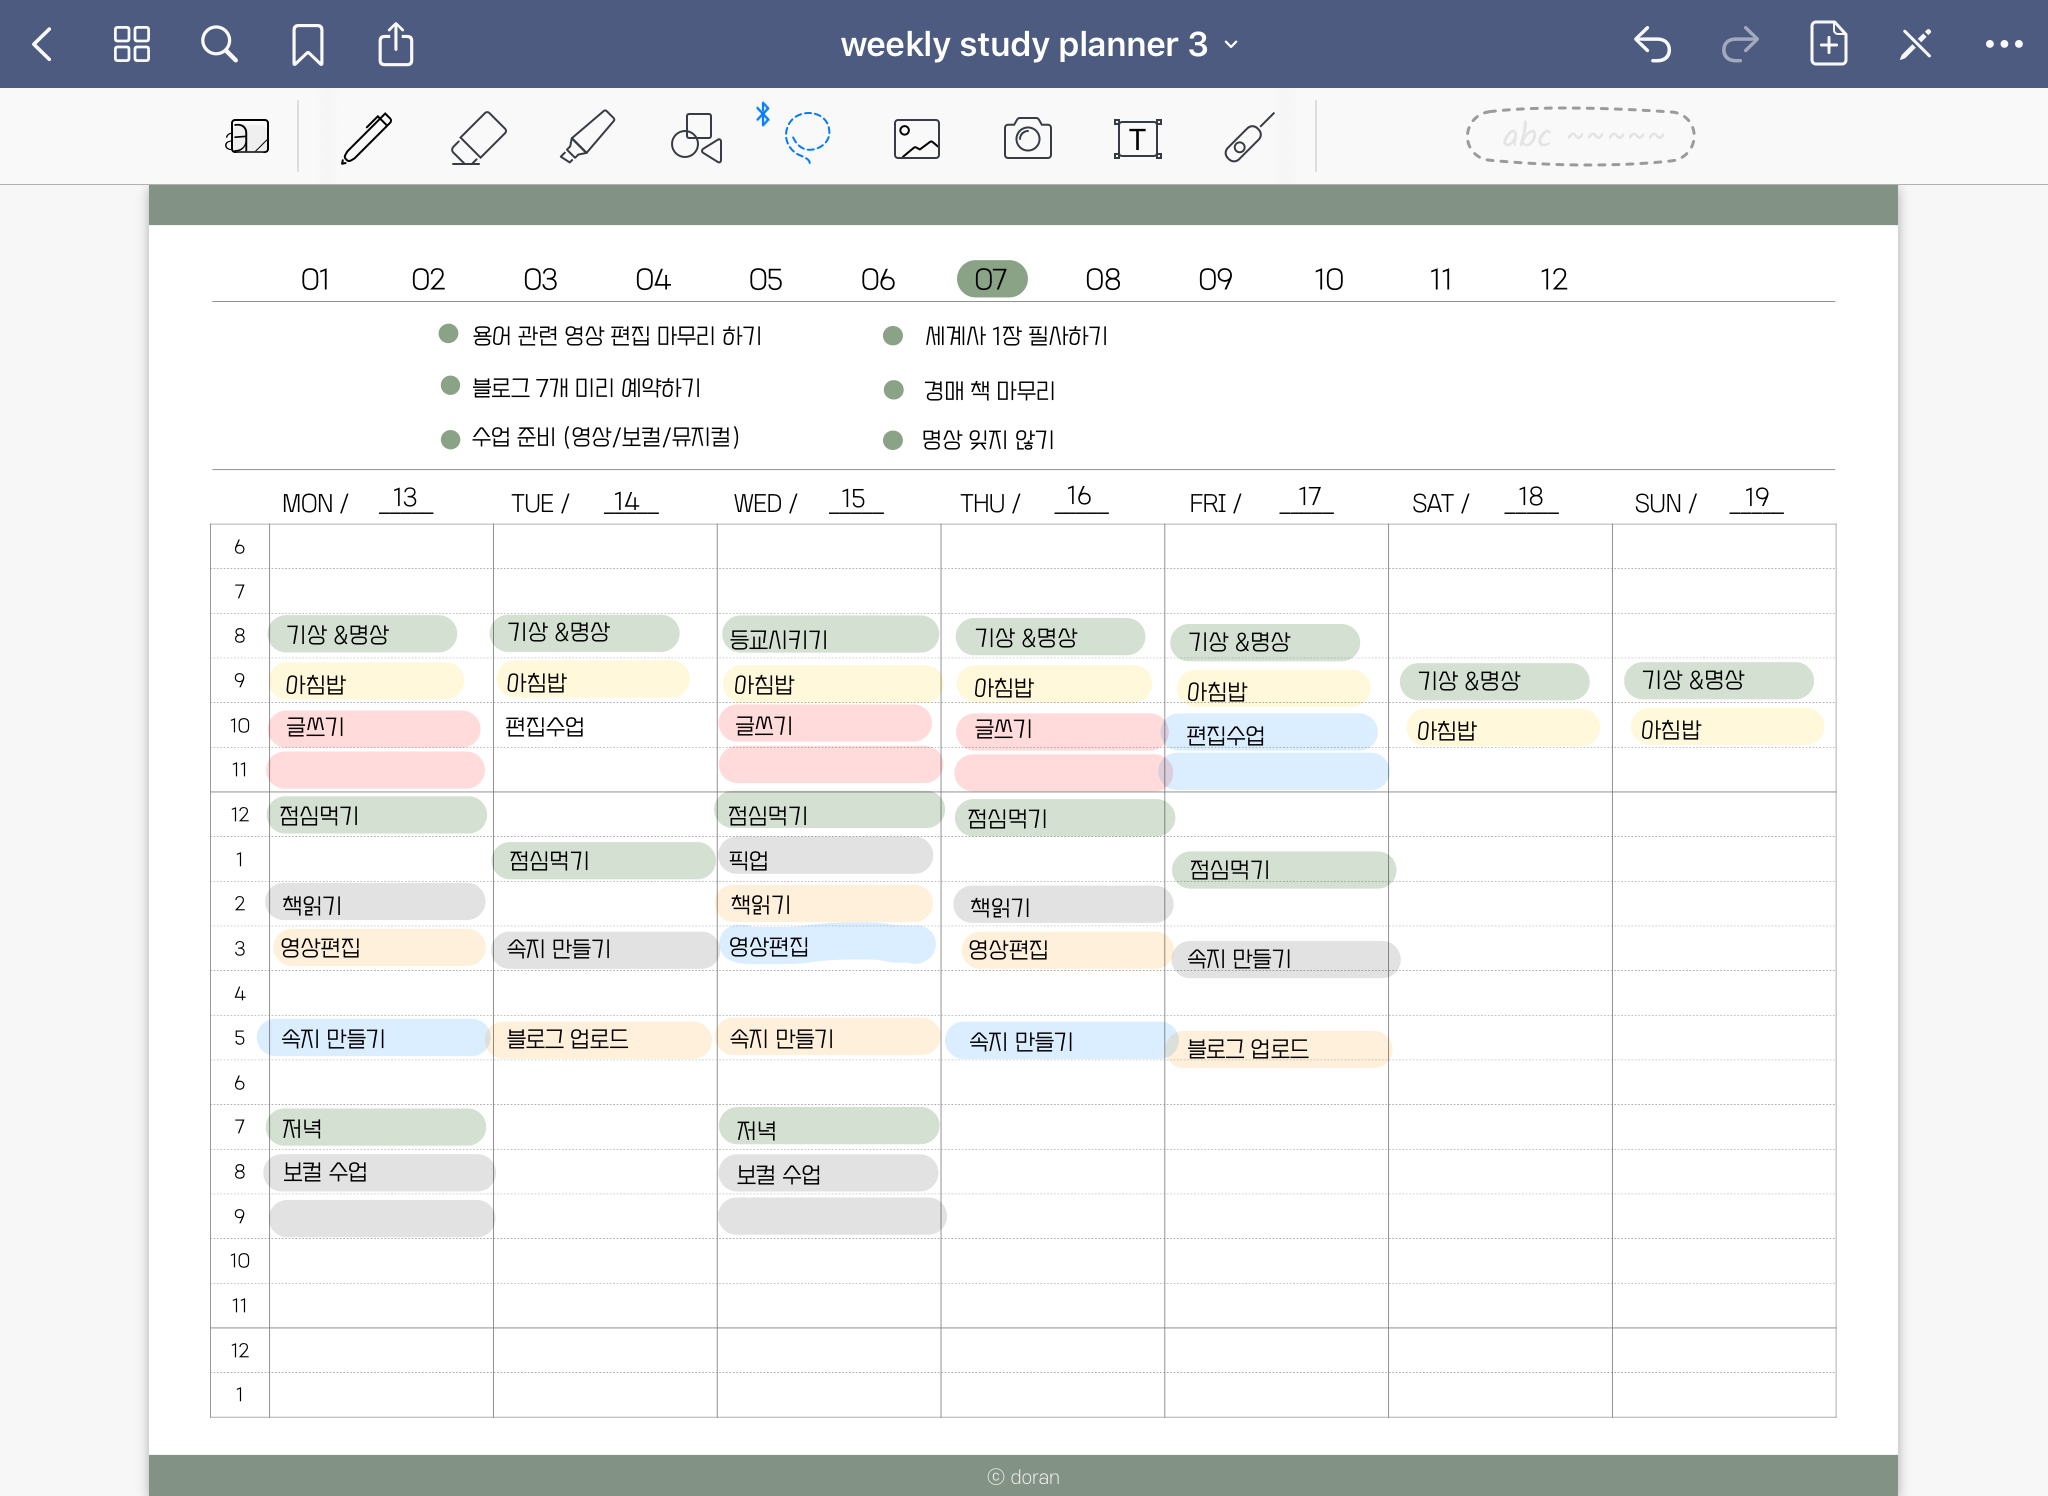
Task: Toggle read-only mode (crossed pencil icon)
Action: coord(1915,44)
